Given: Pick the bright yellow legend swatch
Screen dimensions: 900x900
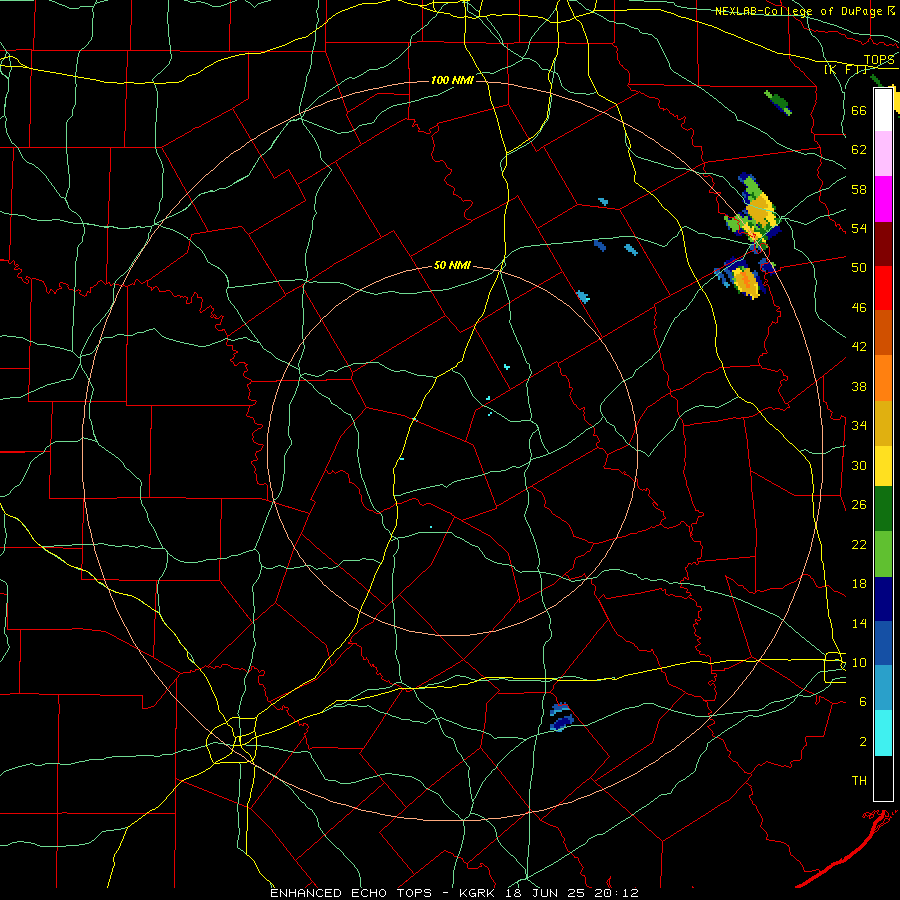Looking at the screenshot, I should pos(883,465).
